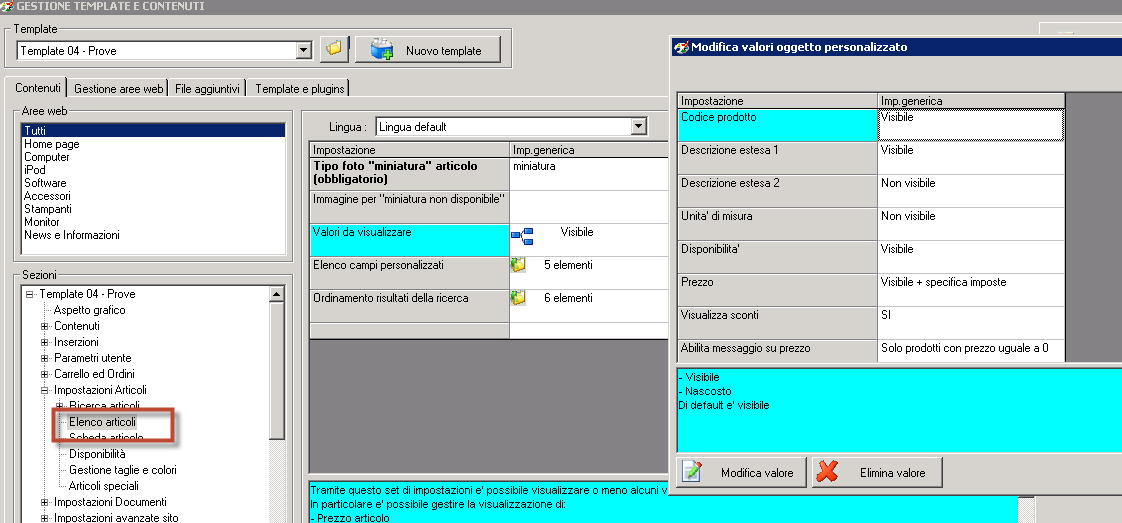Click the Modifica valori dialog title icon
The image size is (1122, 523).
click(x=681, y=47)
